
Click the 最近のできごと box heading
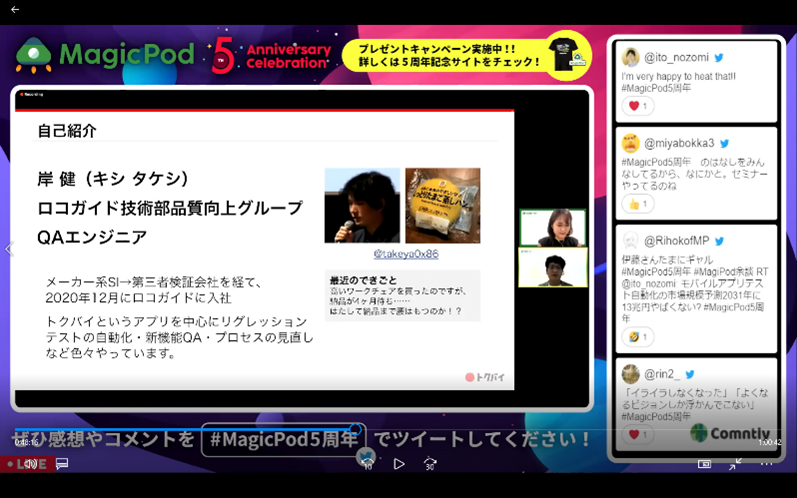pyautogui.click(x=363, y=280)
